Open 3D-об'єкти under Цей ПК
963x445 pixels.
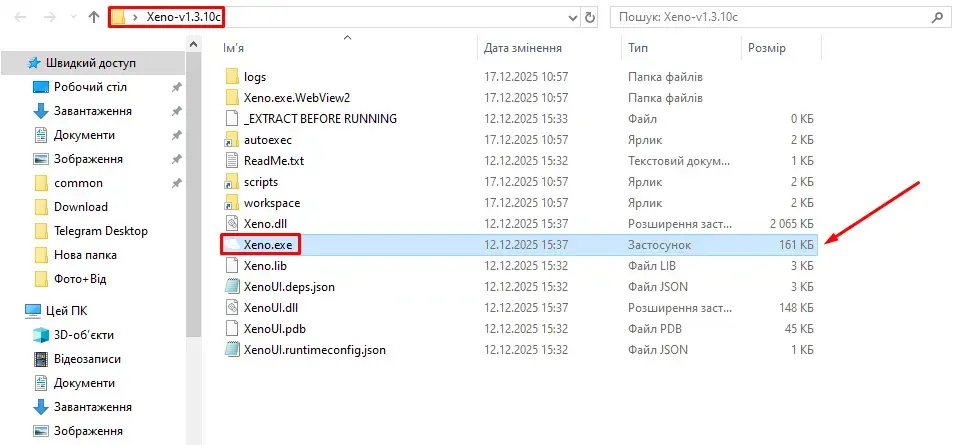[x=84, y=335]
